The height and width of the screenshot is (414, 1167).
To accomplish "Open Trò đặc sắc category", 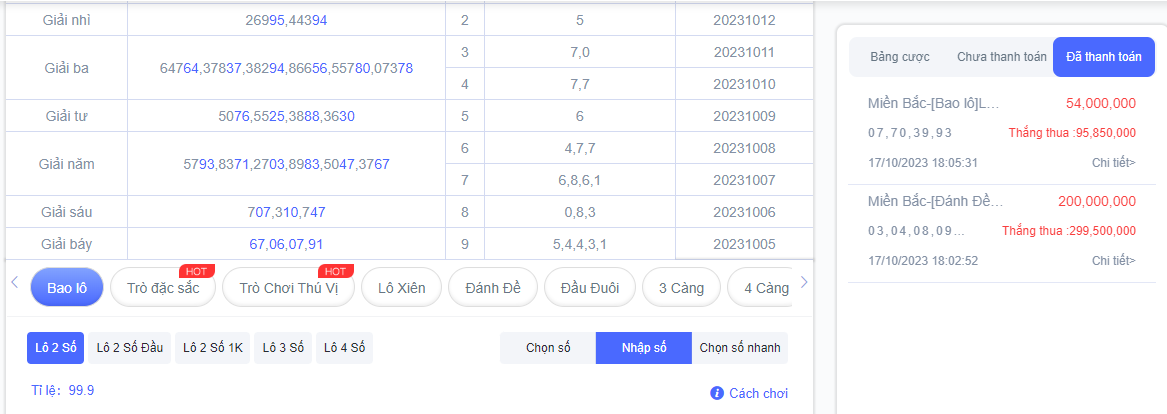I will (163, 288).
